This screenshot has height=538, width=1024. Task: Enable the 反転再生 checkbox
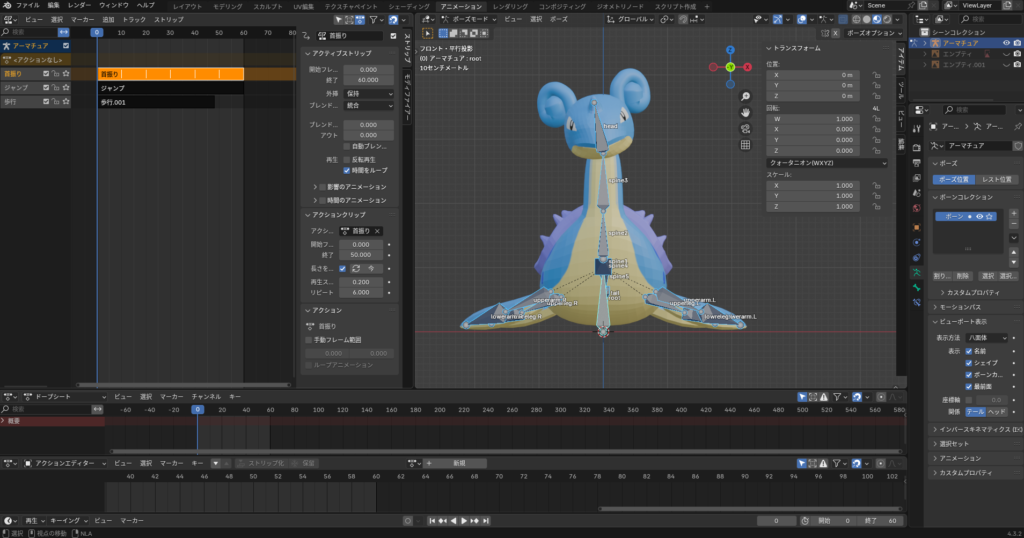(x=347, y=159)
